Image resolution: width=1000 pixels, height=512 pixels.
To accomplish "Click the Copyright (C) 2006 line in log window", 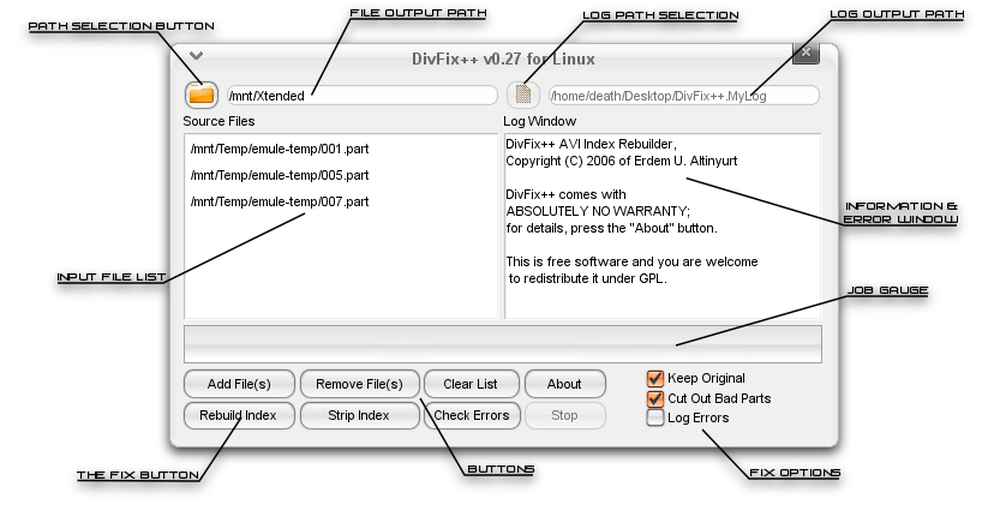I will (621, 161).
